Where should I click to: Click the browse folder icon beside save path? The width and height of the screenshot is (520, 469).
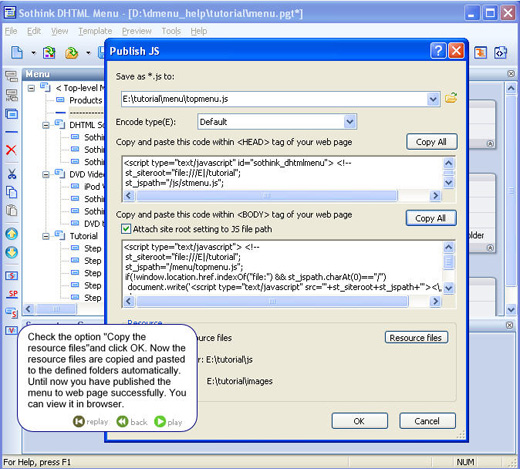point(451,98)
